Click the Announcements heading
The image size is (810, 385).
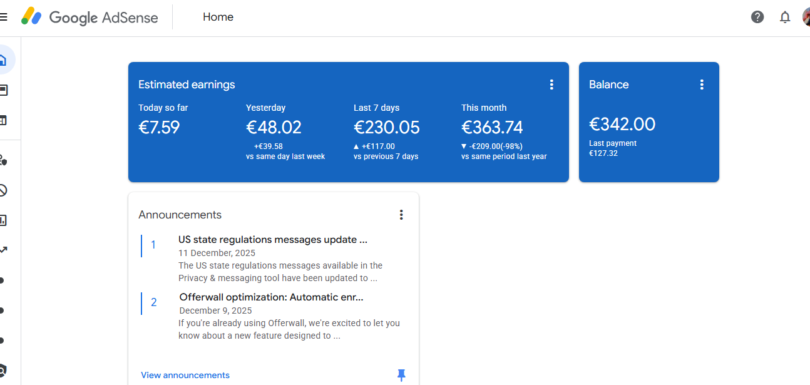pos(180,215)
